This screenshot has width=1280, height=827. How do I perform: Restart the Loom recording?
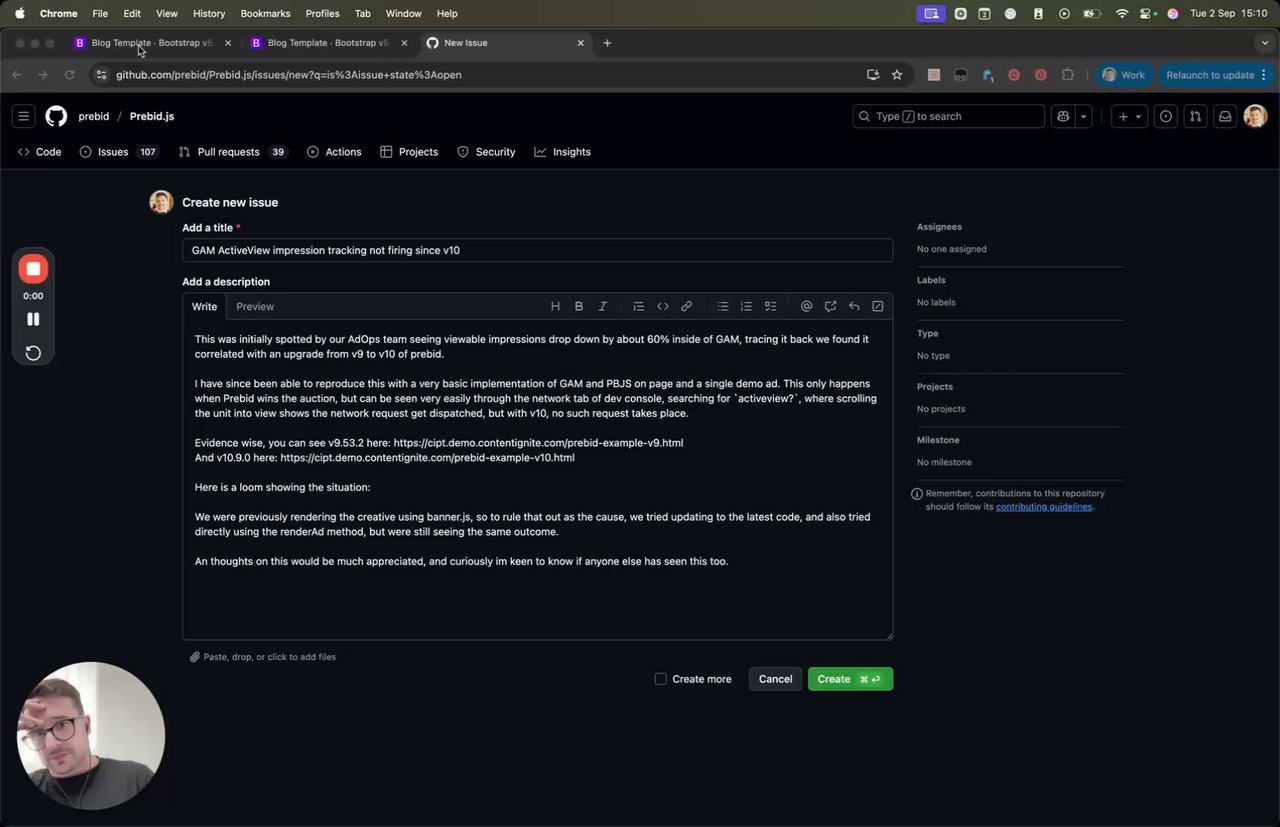(x=33, y=352)
